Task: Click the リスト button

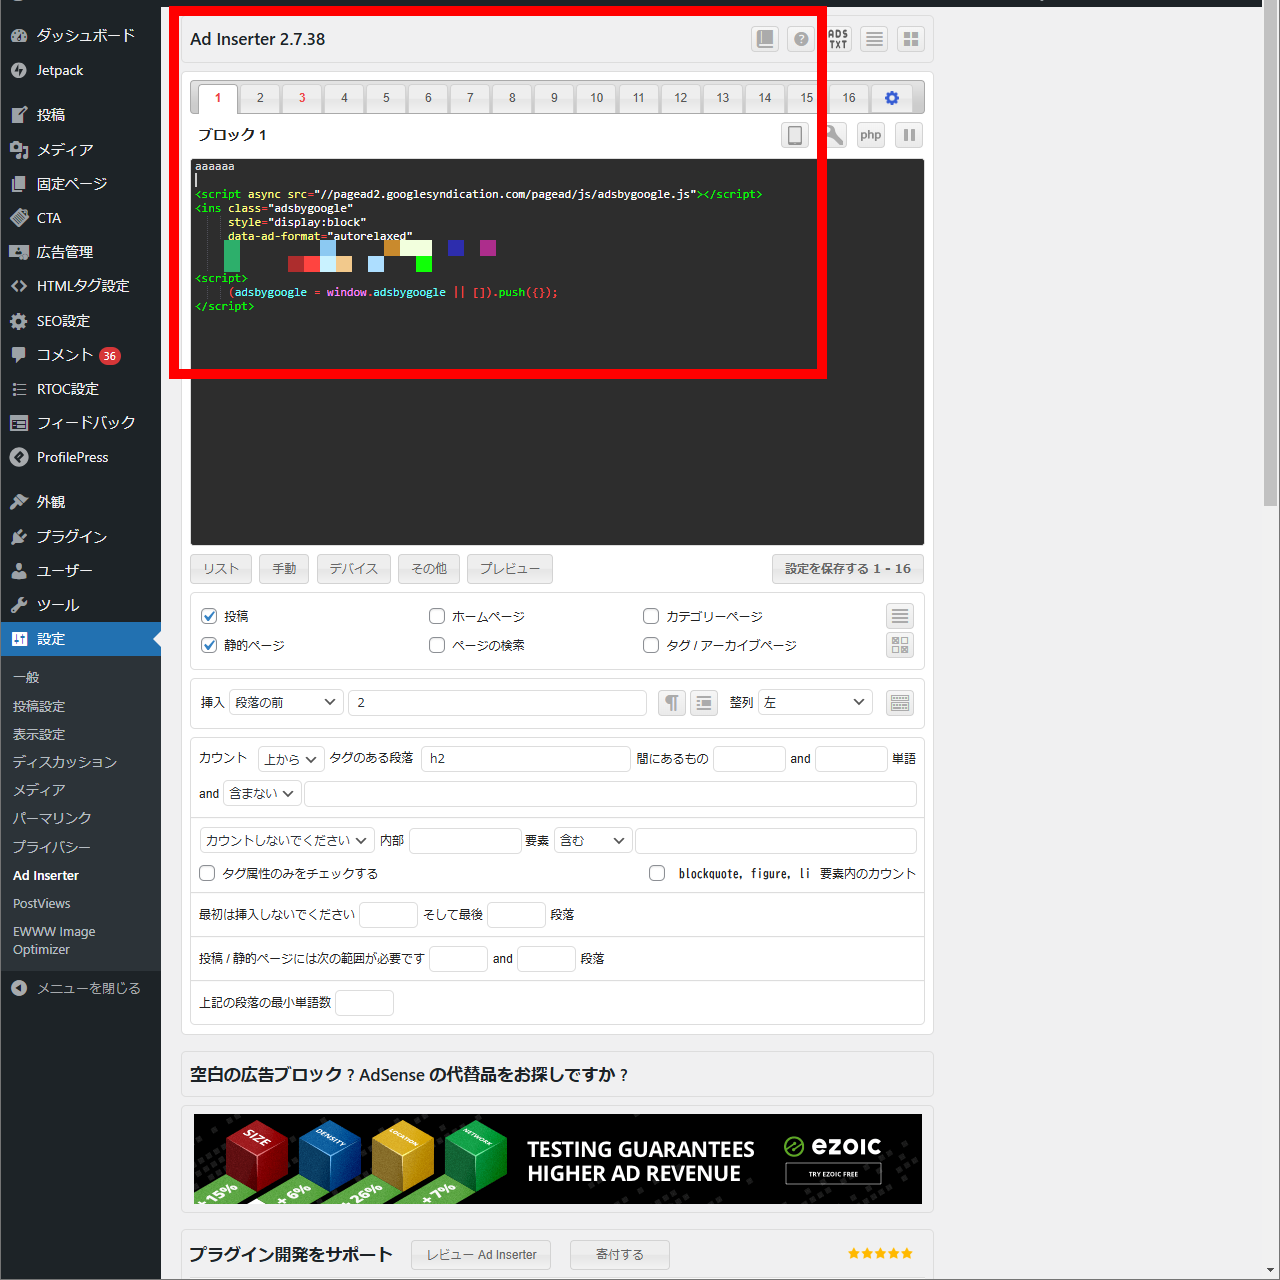Action: (221, 569)
